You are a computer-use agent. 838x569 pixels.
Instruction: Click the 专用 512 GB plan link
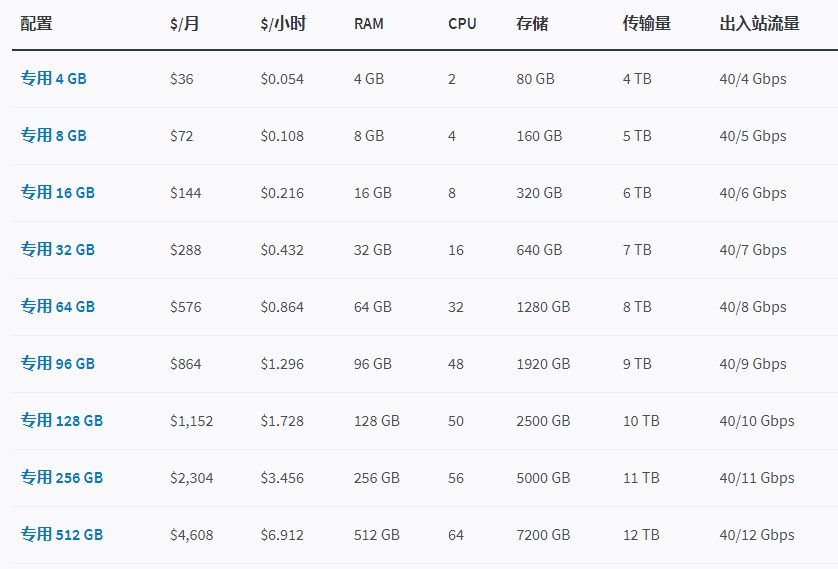pos(62,535)
